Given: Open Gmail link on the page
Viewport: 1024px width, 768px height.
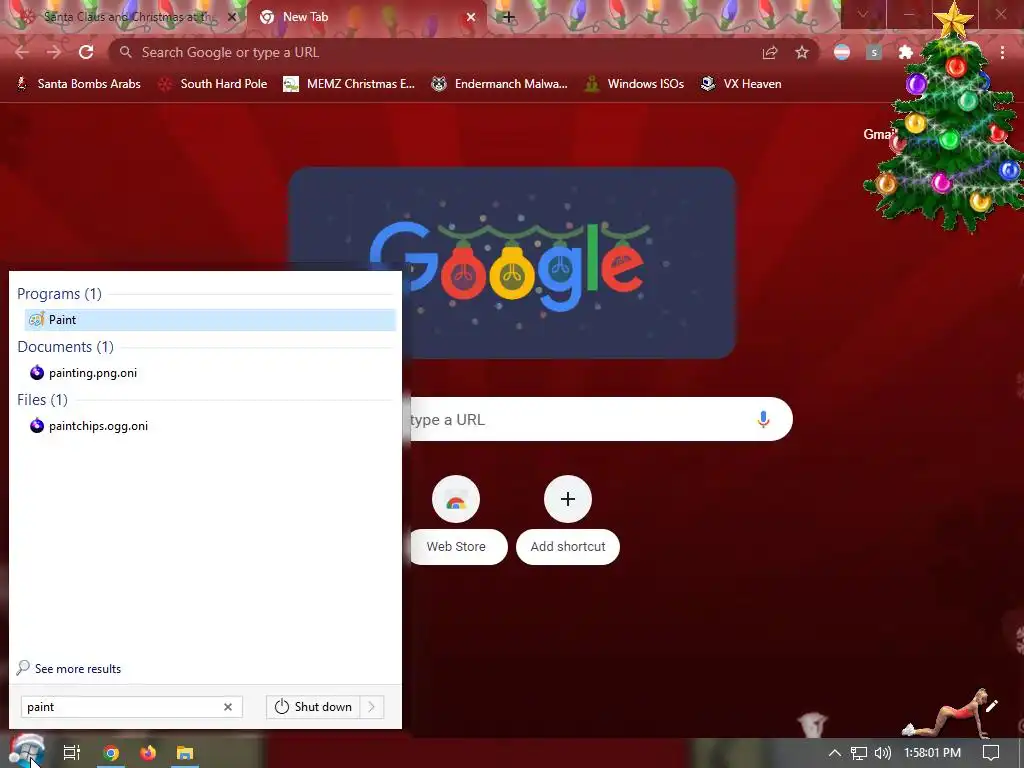Looking at the screenshot, I should pyautogui.click(x=879, y=134).
